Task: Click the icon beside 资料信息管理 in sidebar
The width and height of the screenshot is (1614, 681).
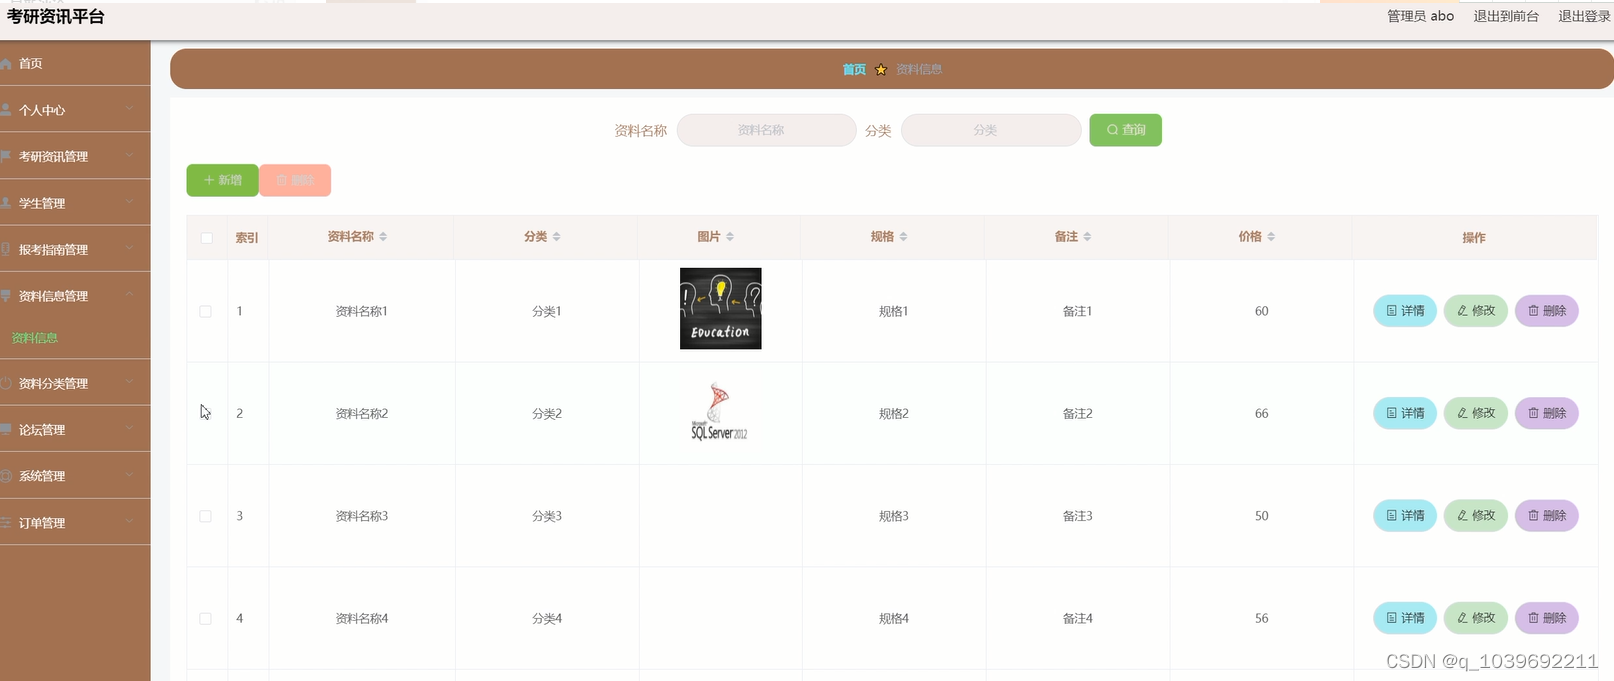Action: tap(6, 296)
